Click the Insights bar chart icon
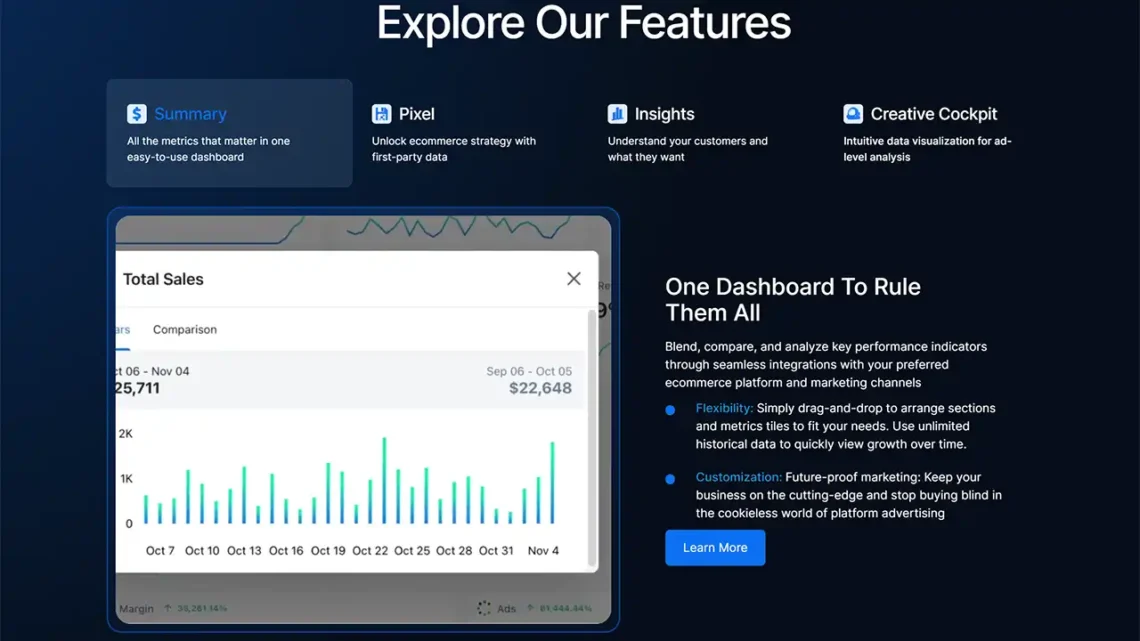The height and width of the screenshot is (641, 1140). pos(617,113)
